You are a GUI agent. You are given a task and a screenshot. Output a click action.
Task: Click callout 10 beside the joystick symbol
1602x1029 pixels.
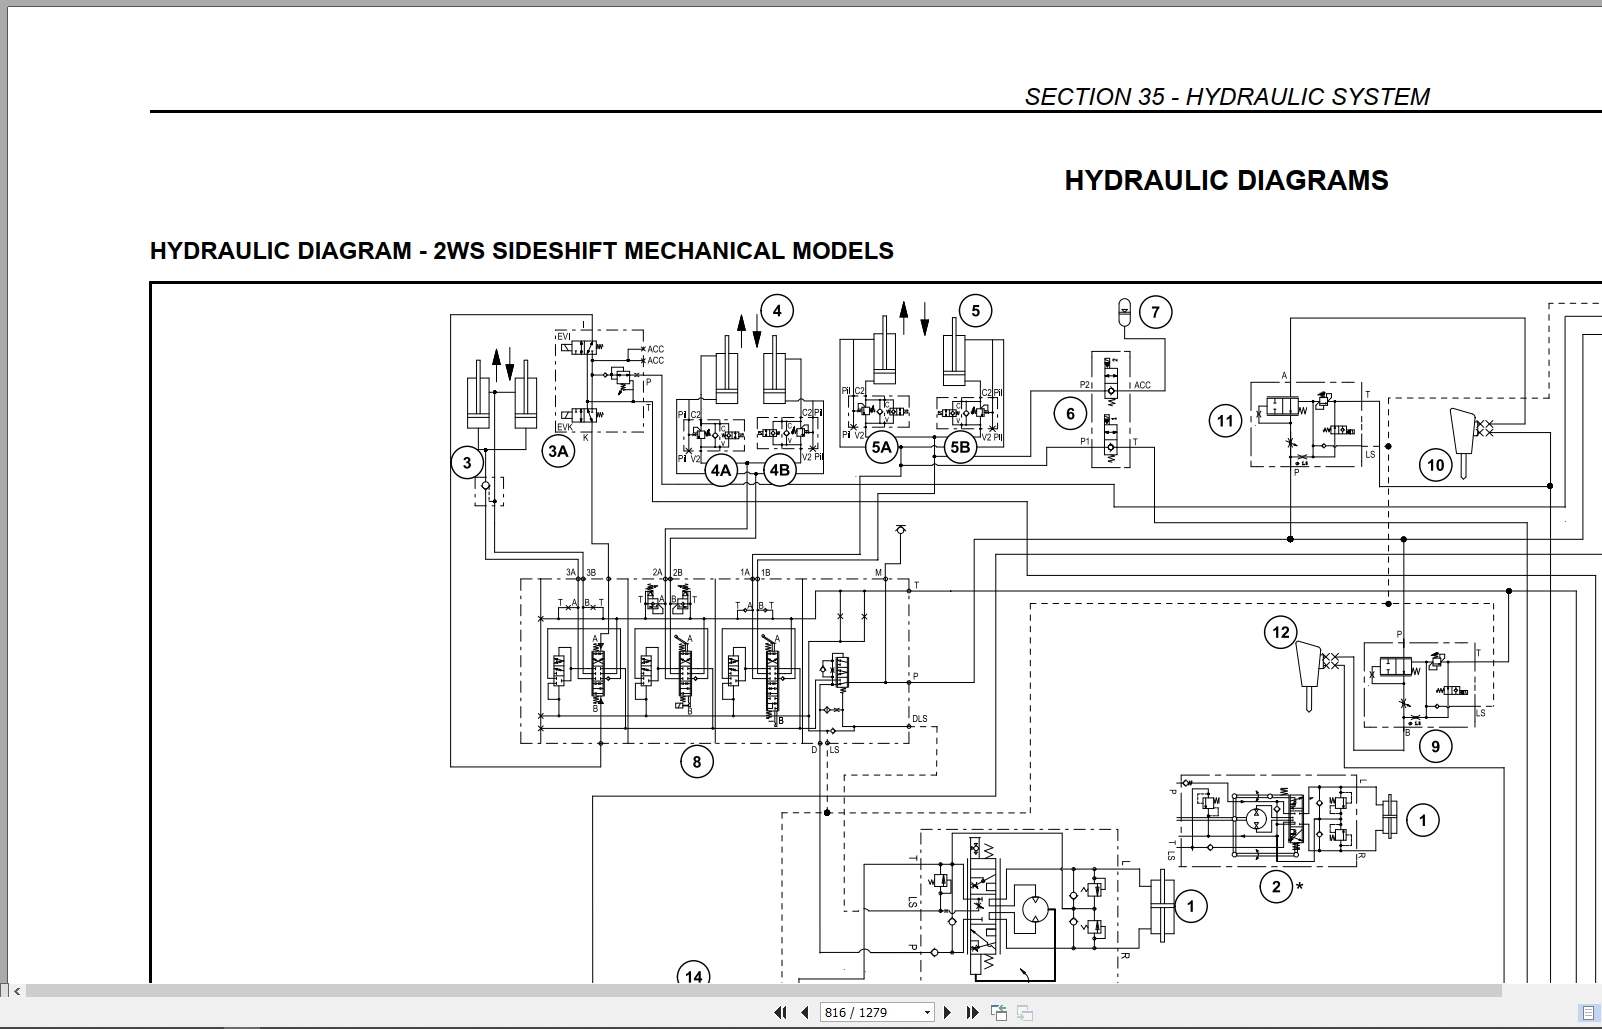point(1436,465)
